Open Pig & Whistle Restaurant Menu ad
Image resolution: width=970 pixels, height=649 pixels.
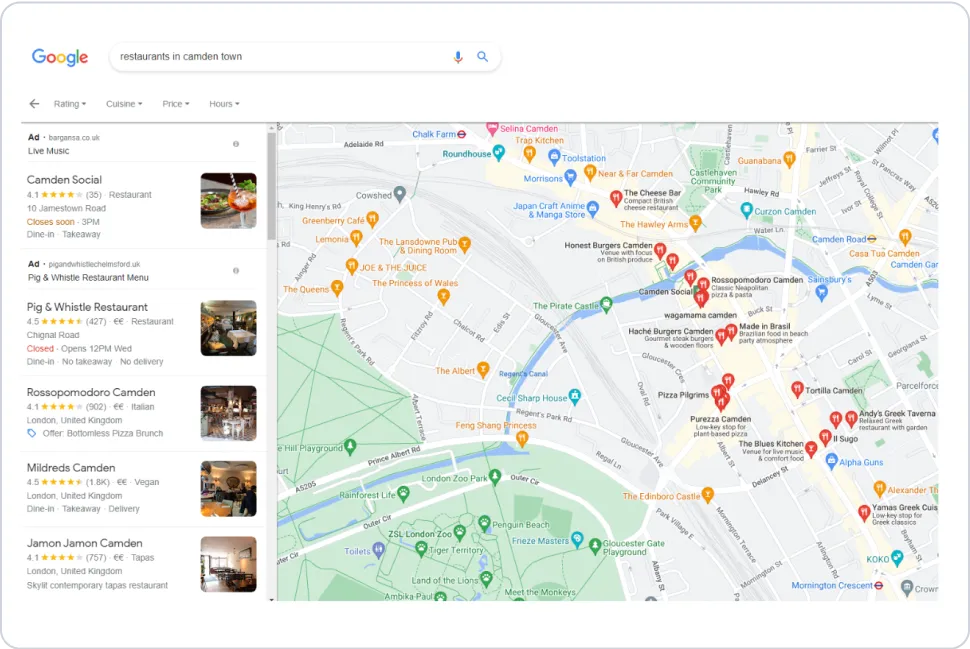(x=88, y=278)
